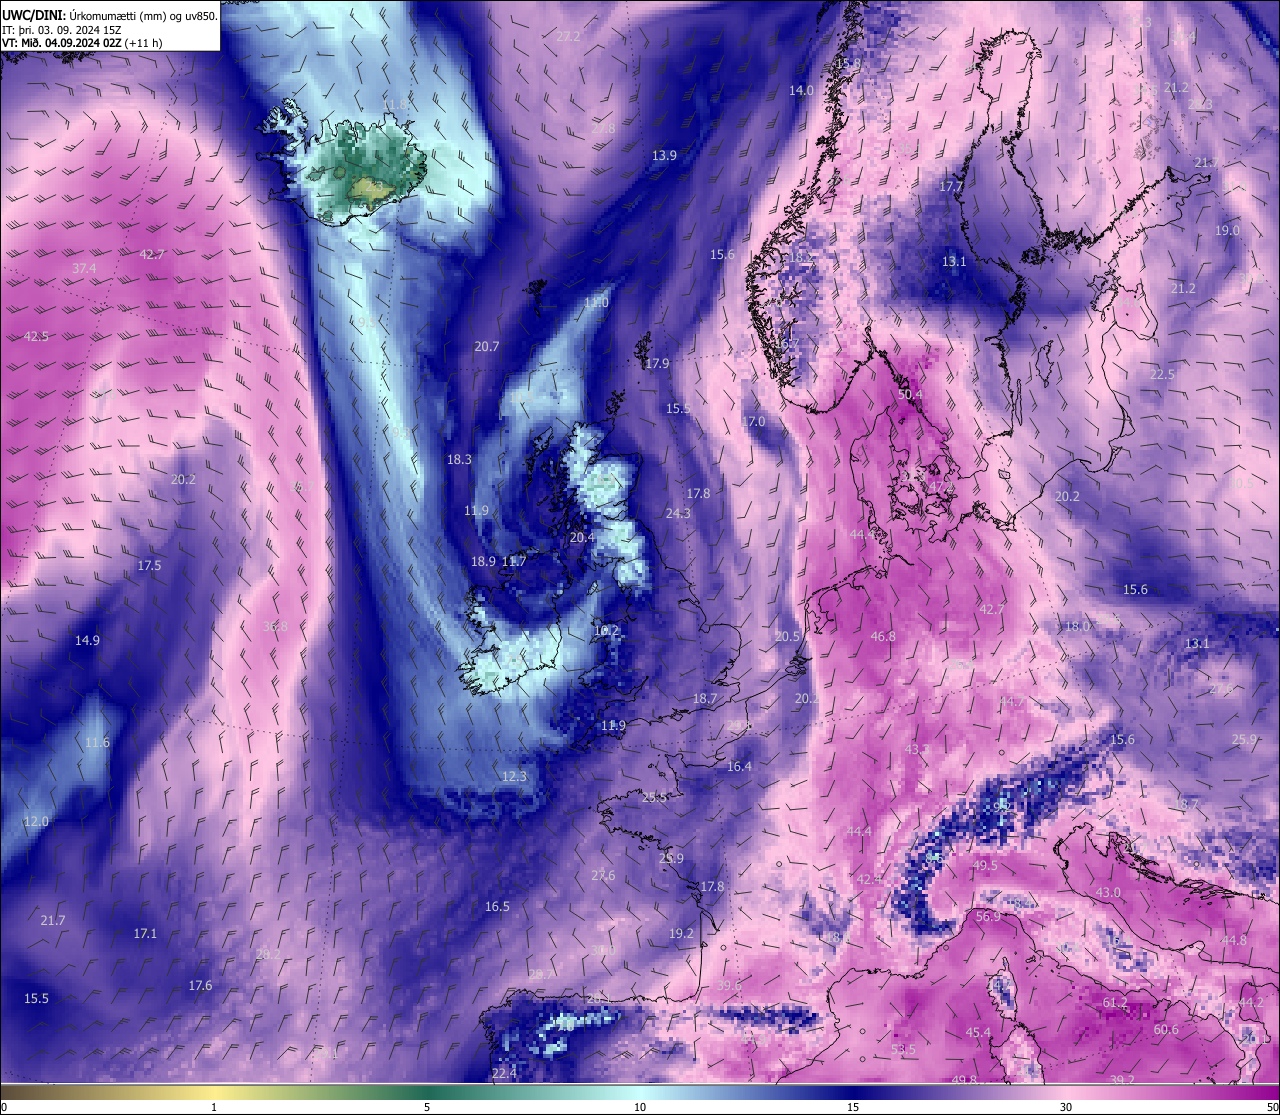Click the 18.3 value label

(459, 459)
